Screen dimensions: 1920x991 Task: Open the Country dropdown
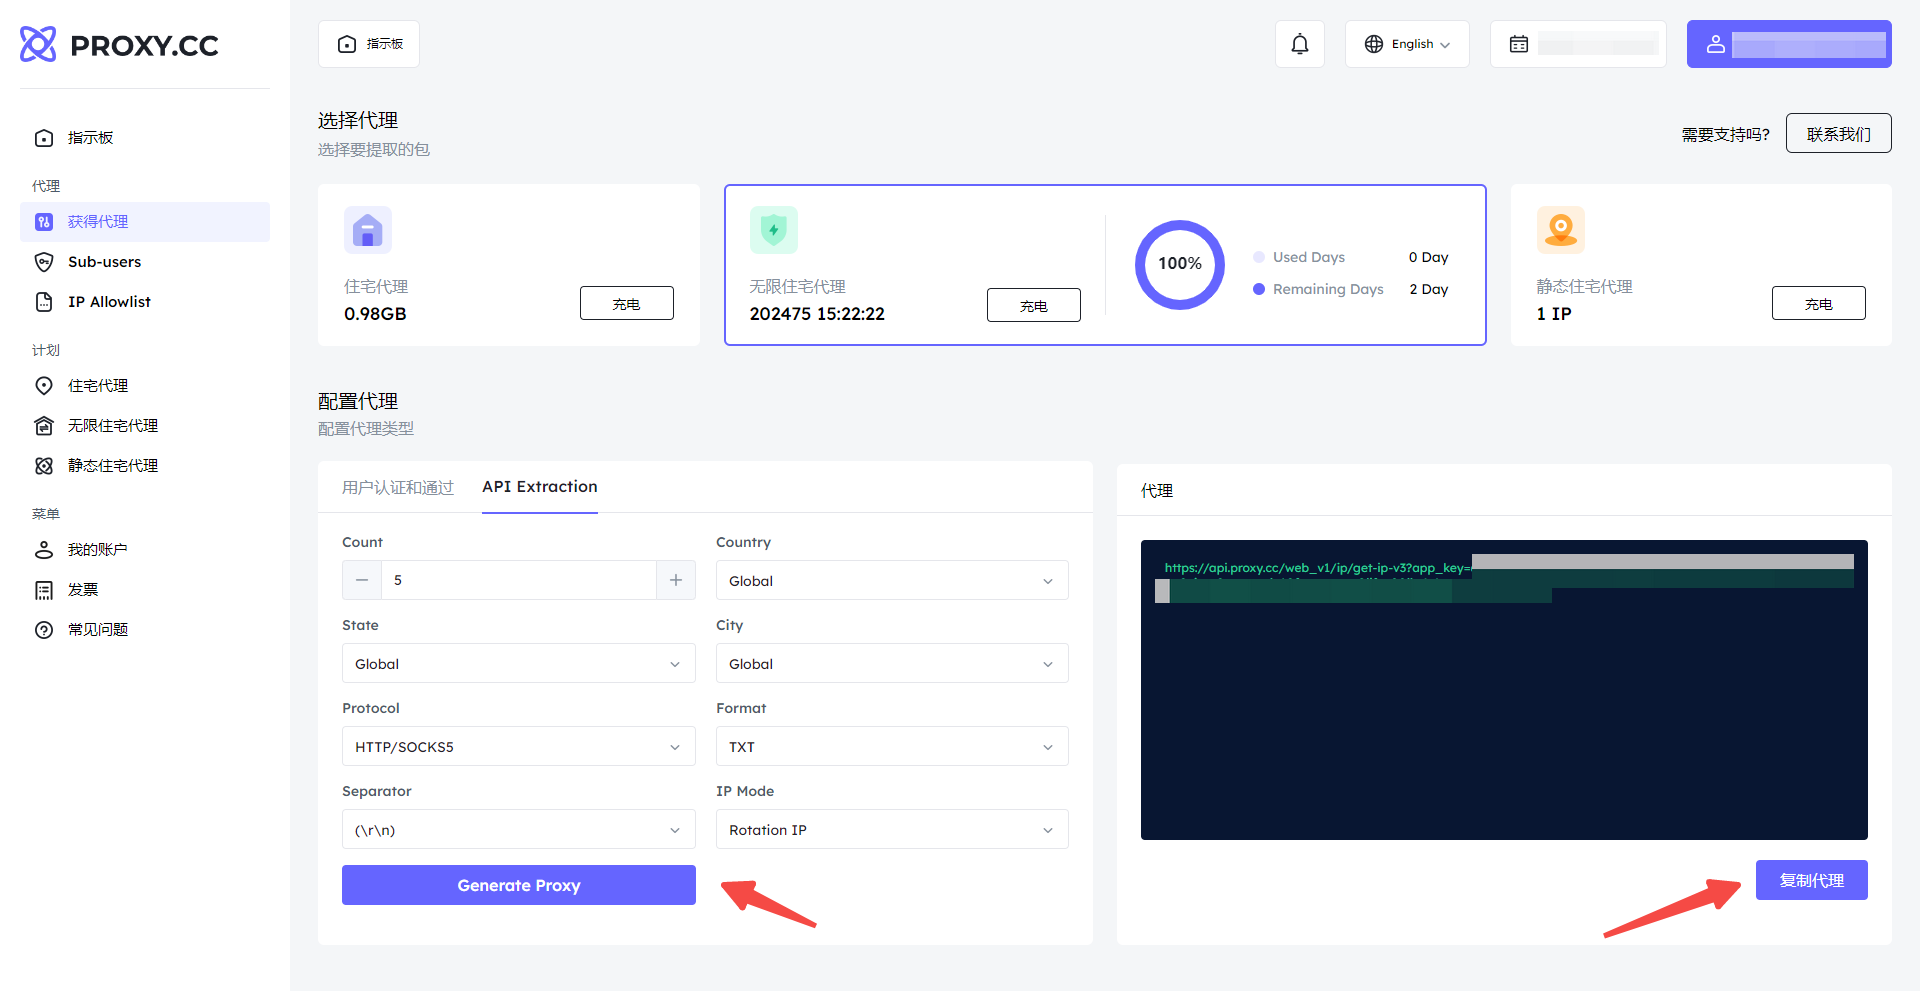892,580
